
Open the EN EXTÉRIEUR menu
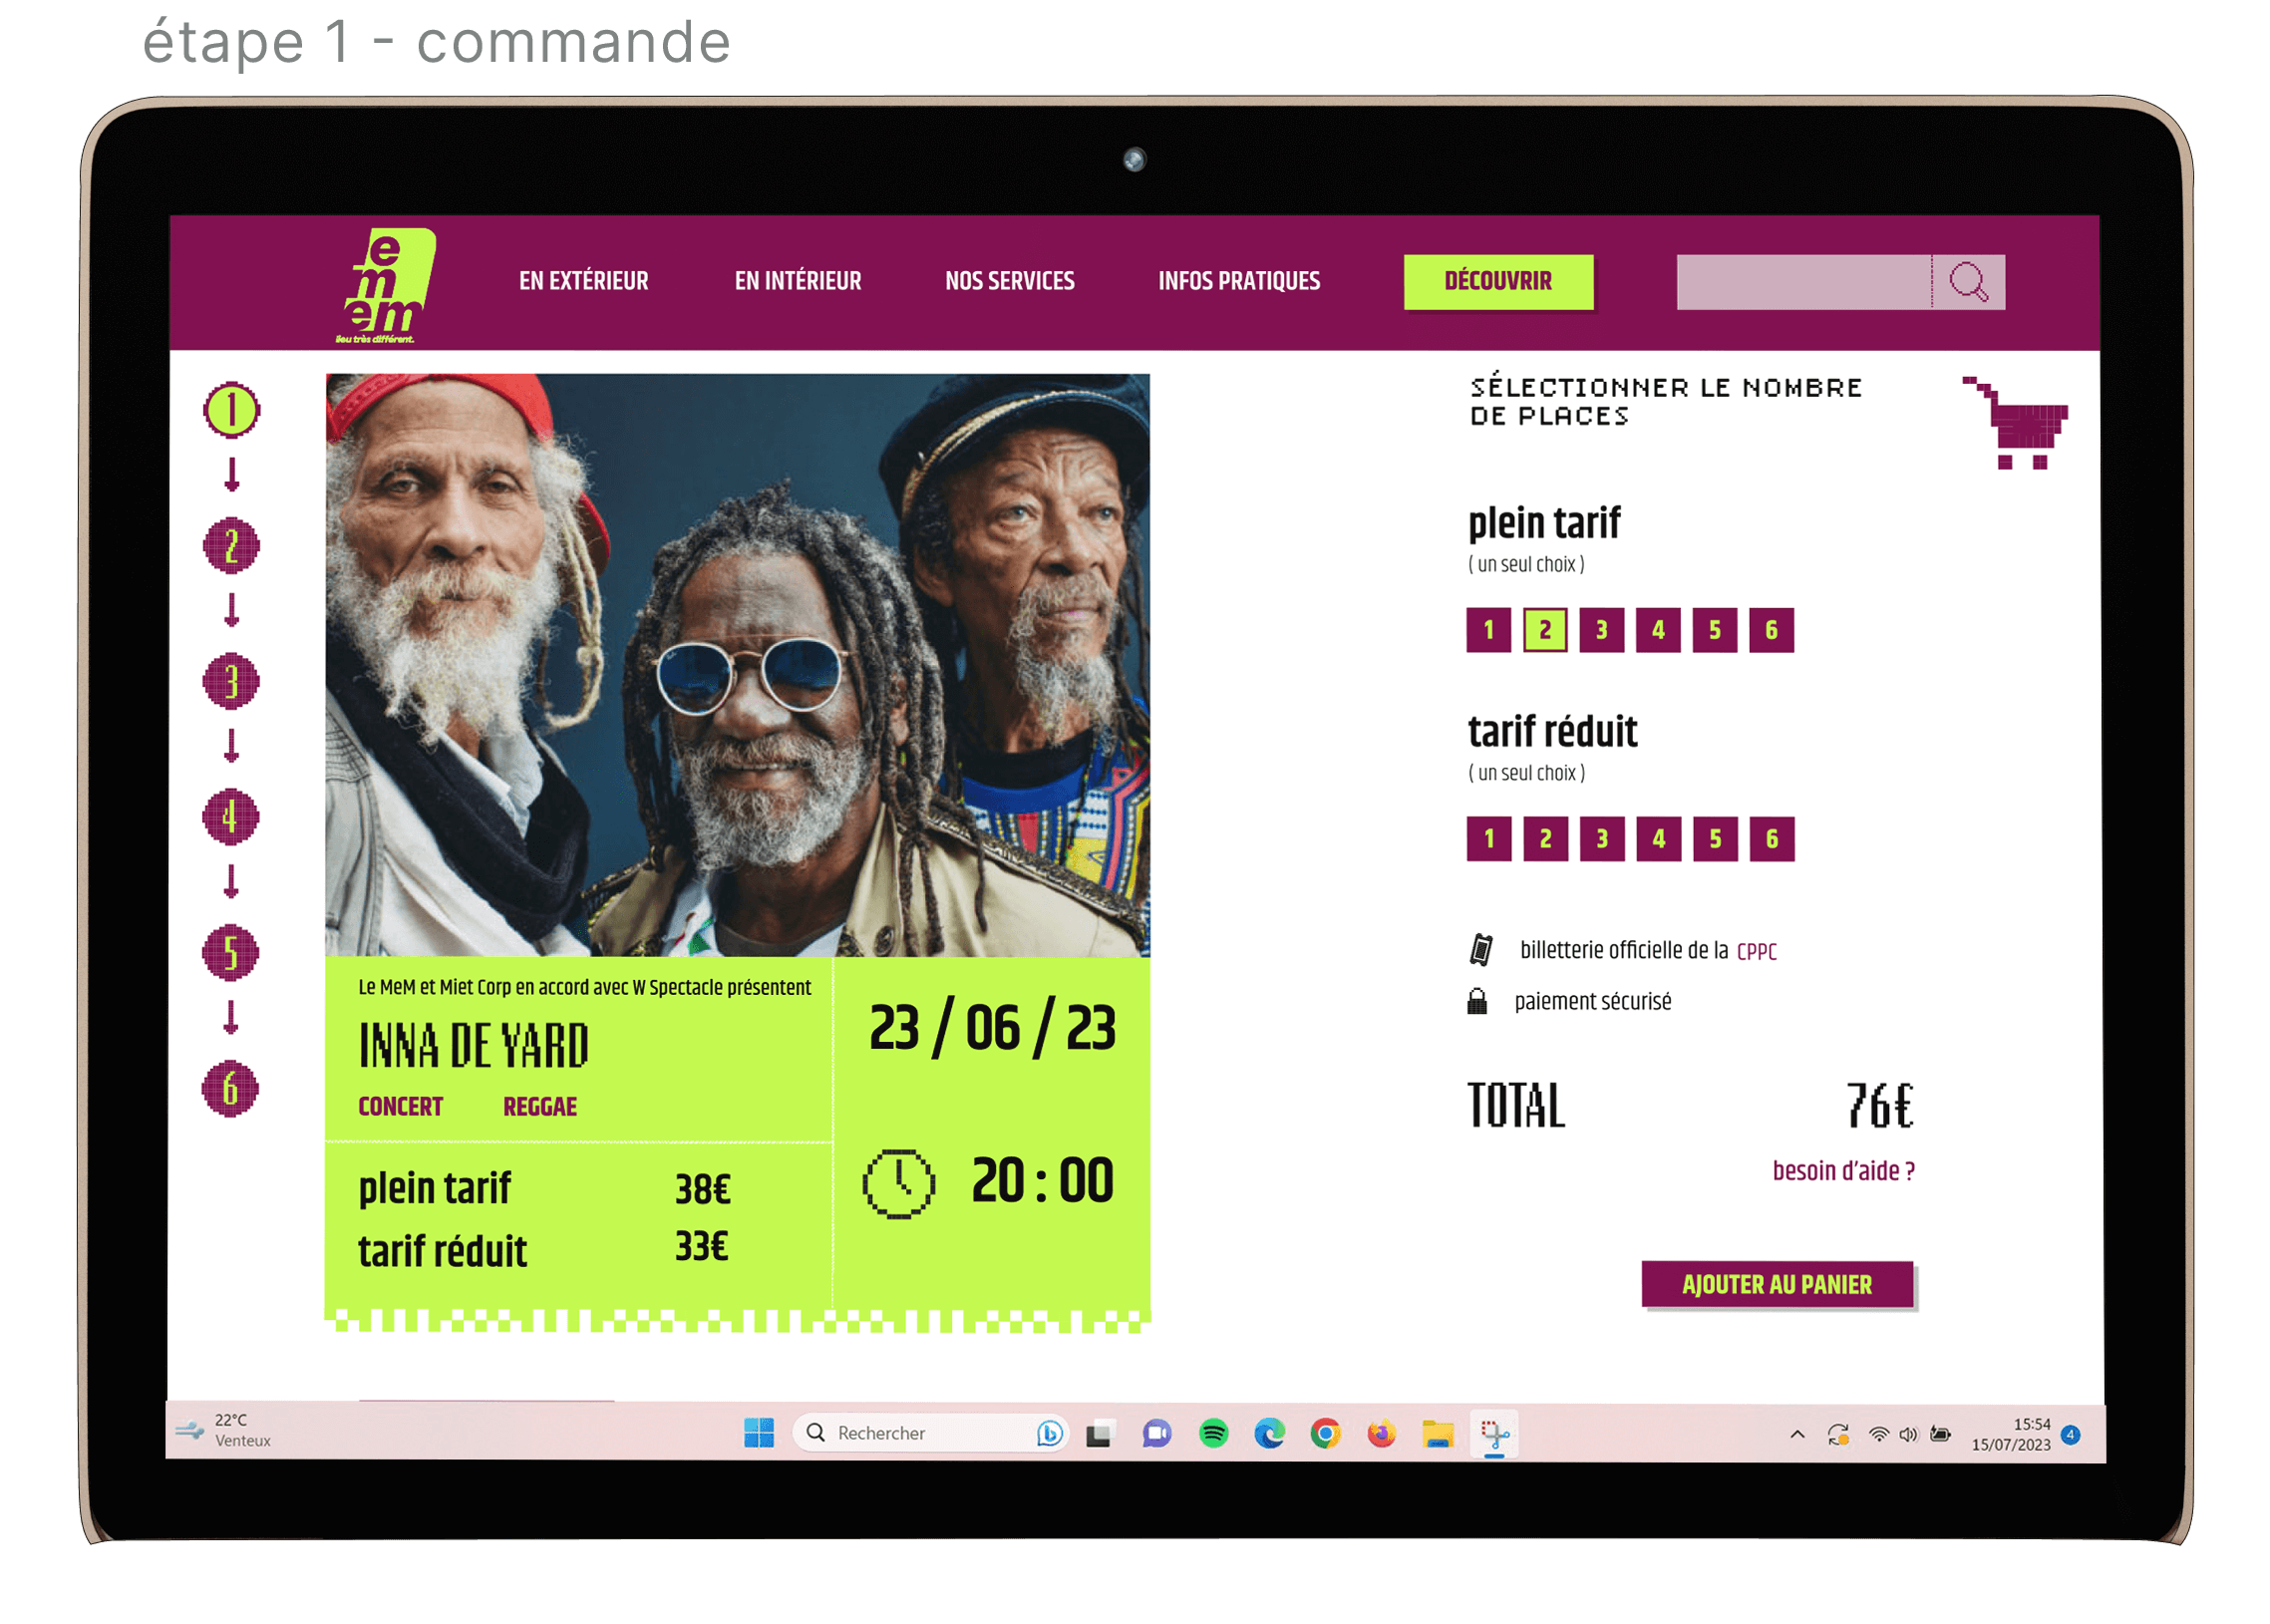point(583,281)
